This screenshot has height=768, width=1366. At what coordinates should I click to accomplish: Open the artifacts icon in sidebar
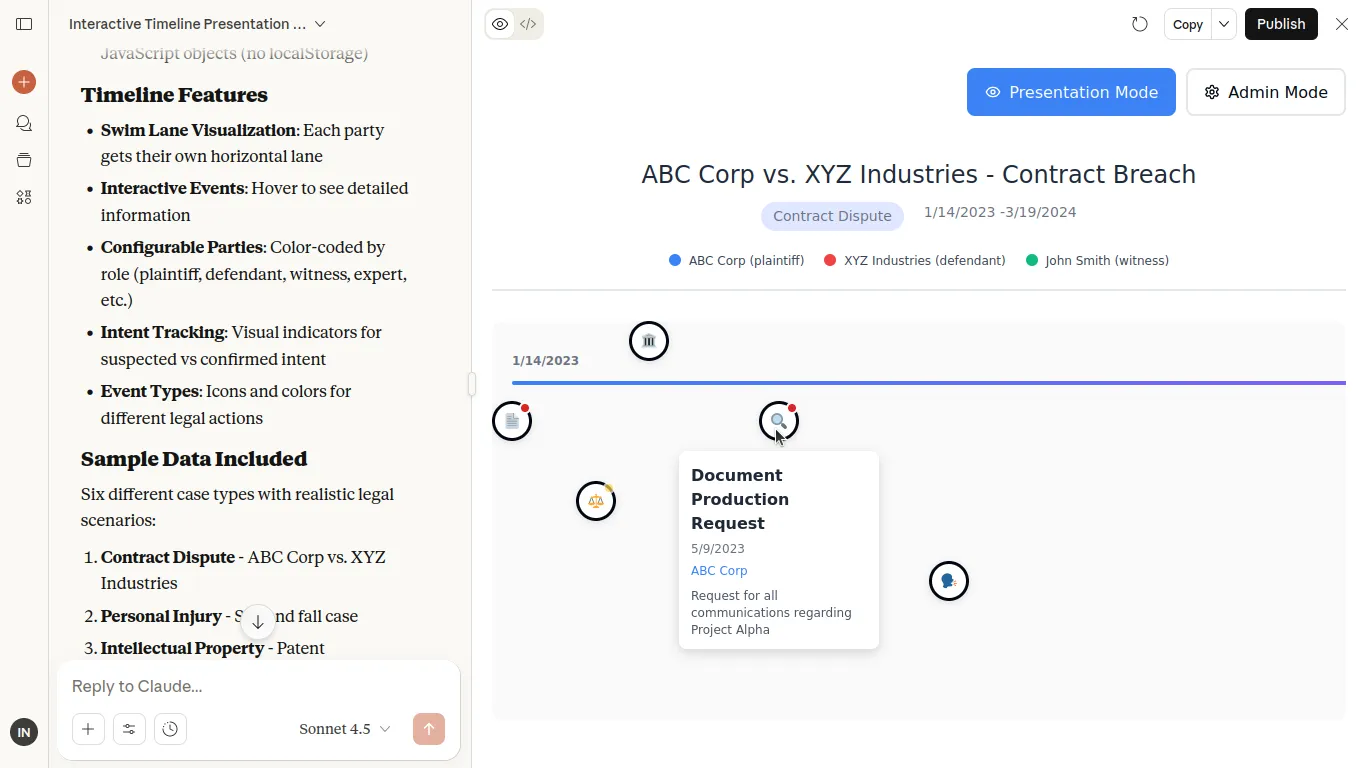24,197
